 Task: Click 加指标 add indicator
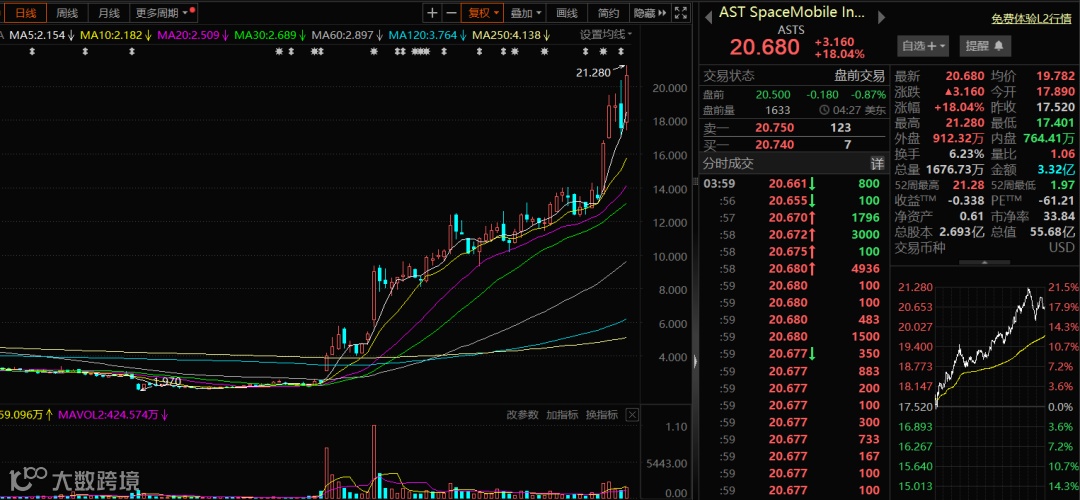(x=562, y=415)
